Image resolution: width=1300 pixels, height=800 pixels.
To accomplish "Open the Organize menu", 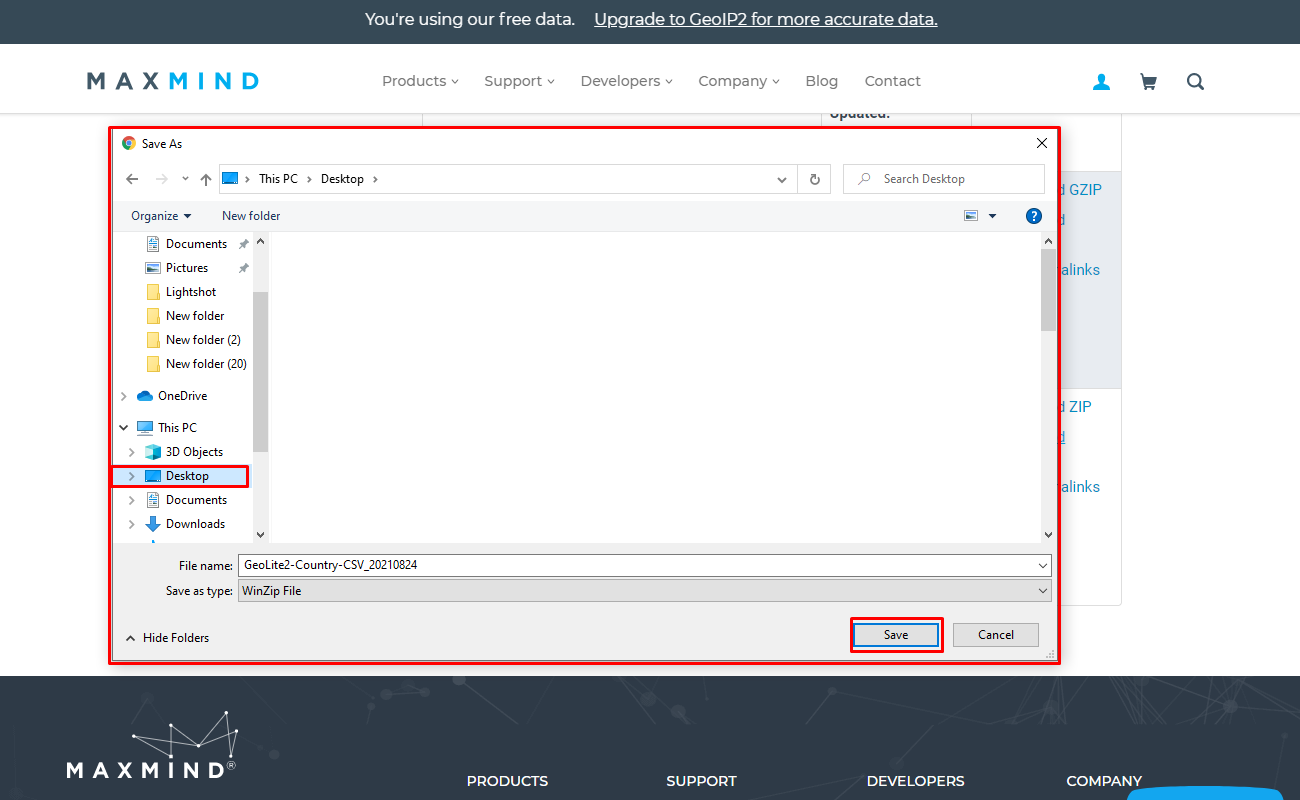I will 161,216.
